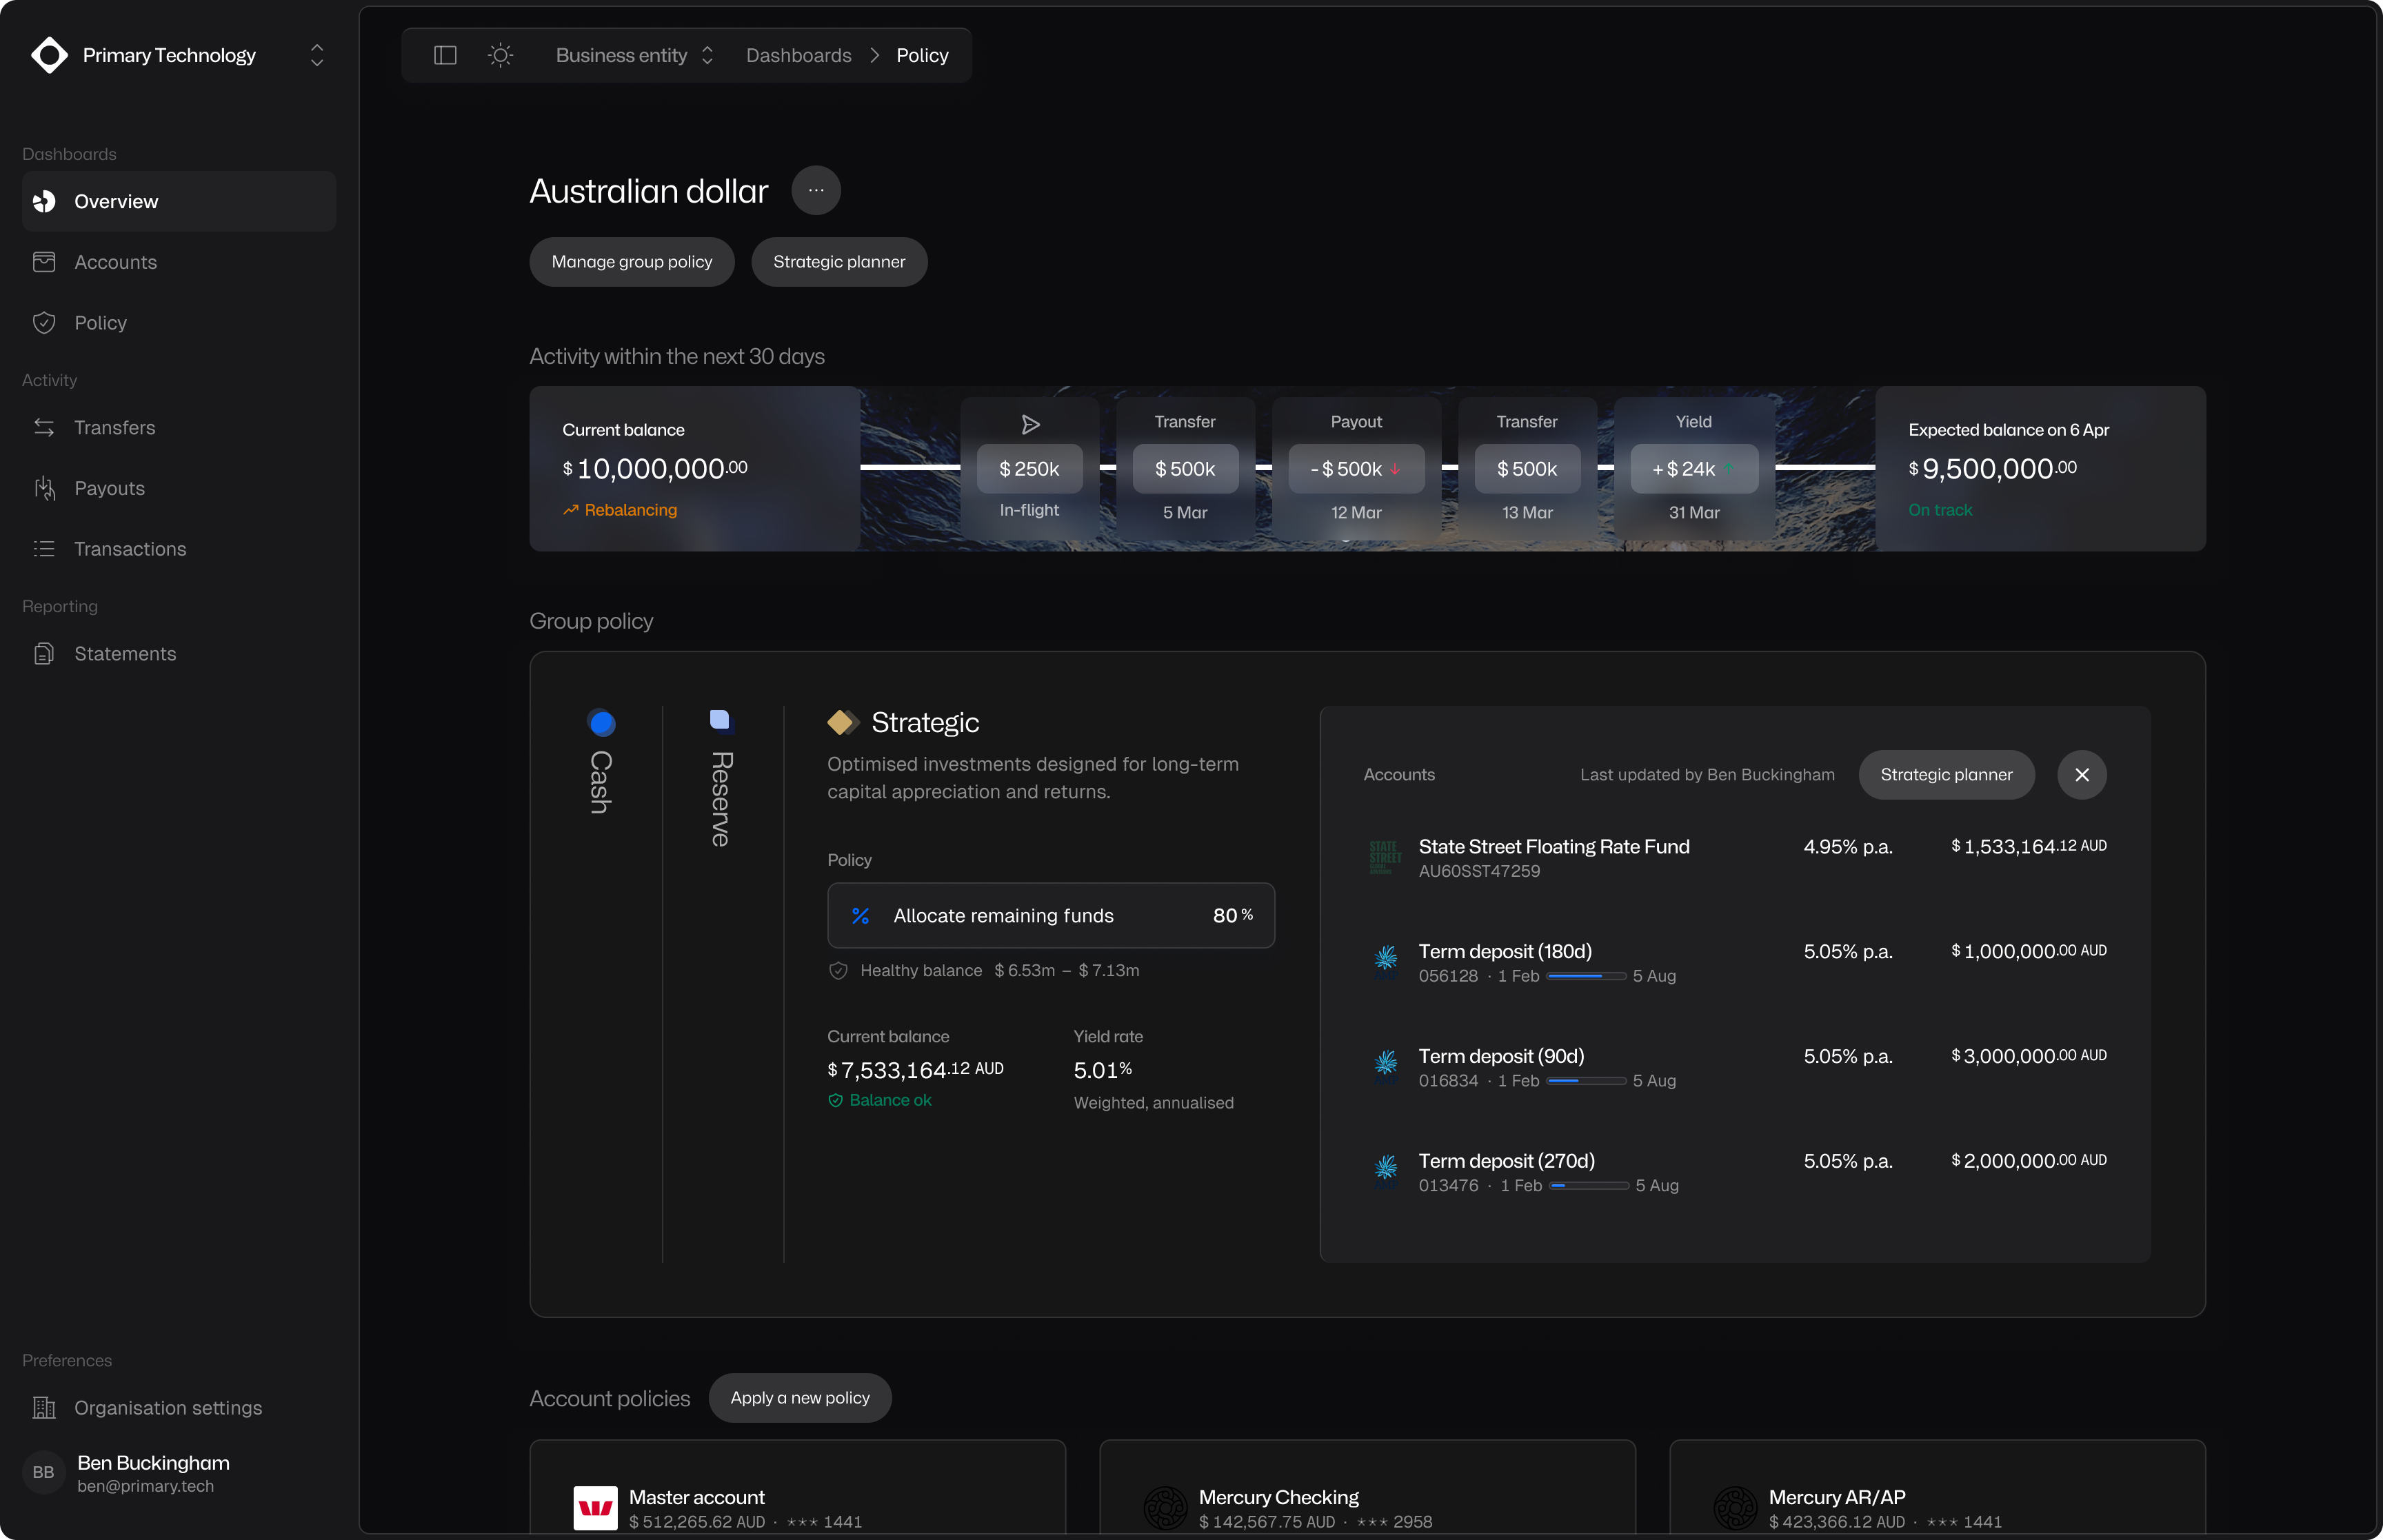Open the Accounts sidebar item
The width and height of the screenshot is (2383, 1540).
tap(115, 262)
